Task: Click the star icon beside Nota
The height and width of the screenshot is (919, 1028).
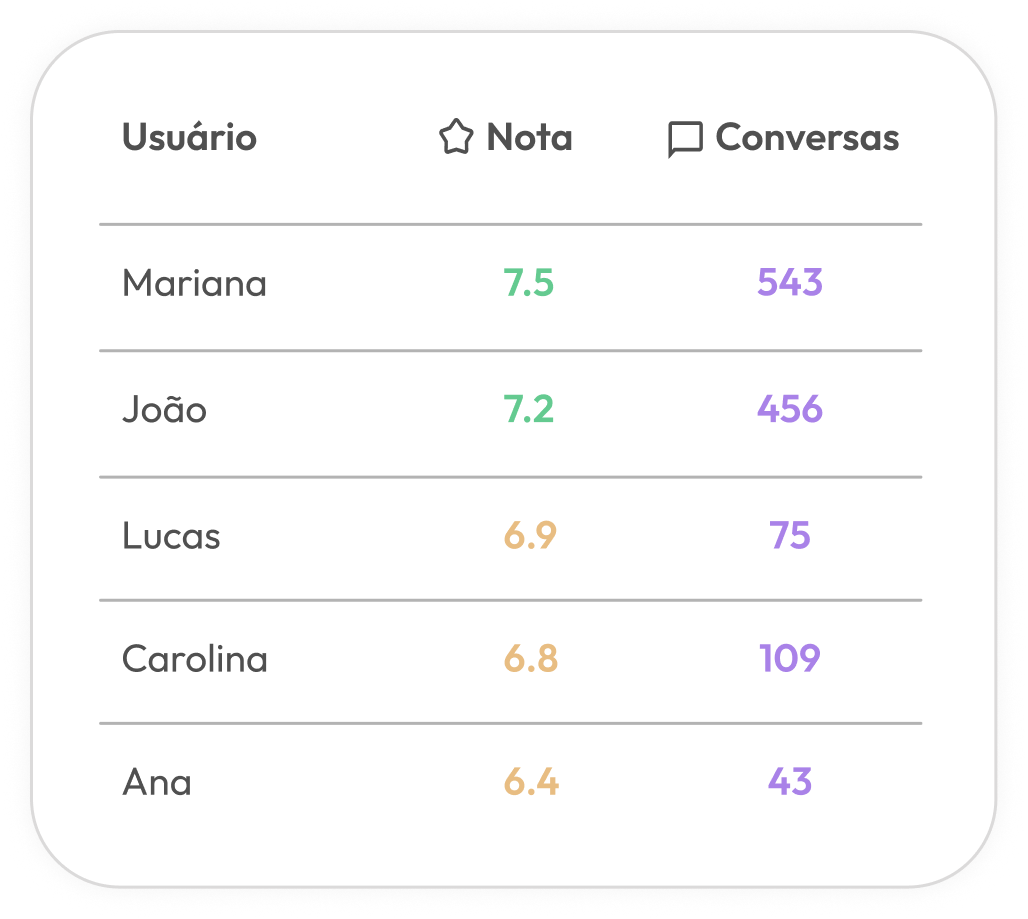Action: click(456, 137)
